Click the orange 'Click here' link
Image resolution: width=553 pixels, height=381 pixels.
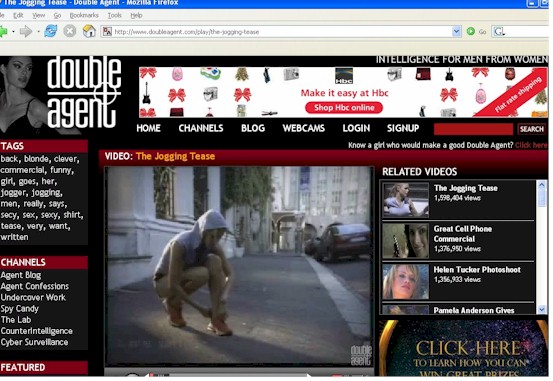tap(531, 145)
